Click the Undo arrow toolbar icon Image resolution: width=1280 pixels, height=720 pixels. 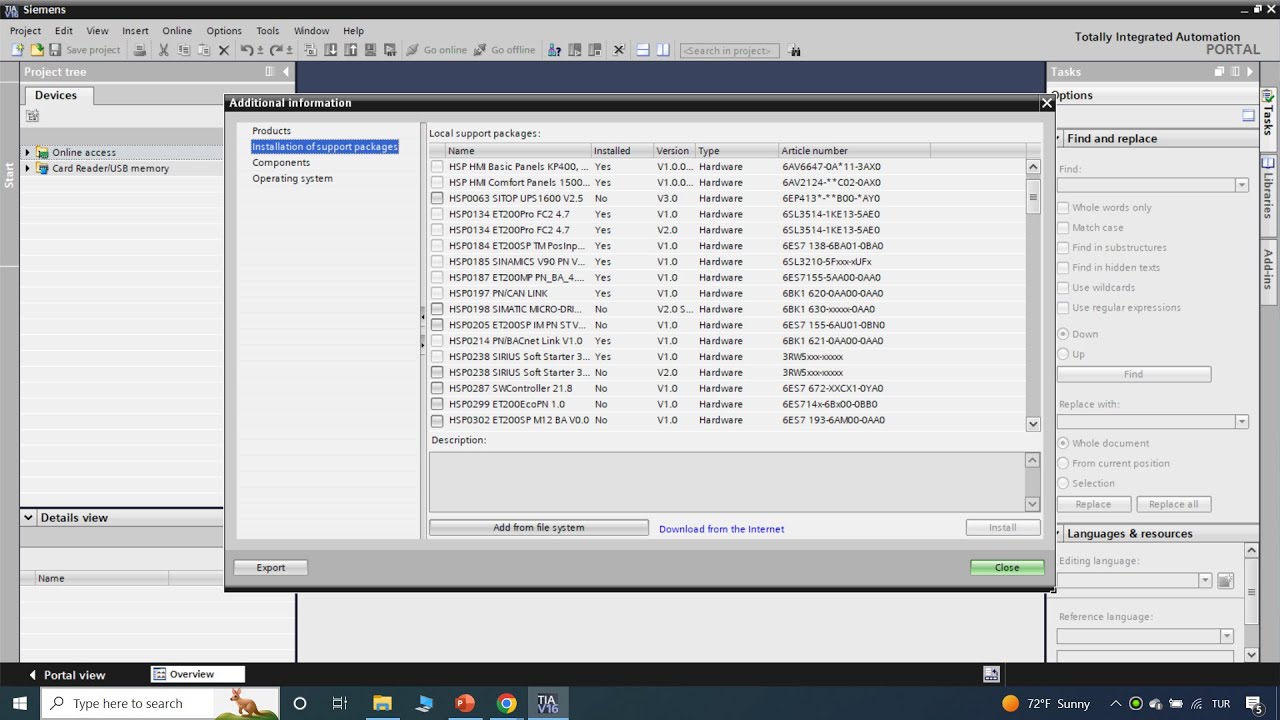246,50
